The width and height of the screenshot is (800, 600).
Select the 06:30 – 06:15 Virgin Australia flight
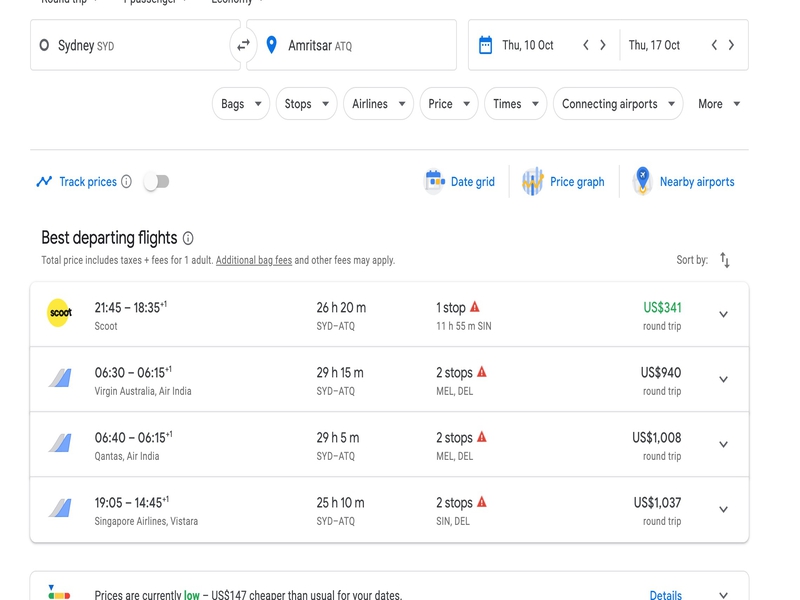[x=389, y=380]
